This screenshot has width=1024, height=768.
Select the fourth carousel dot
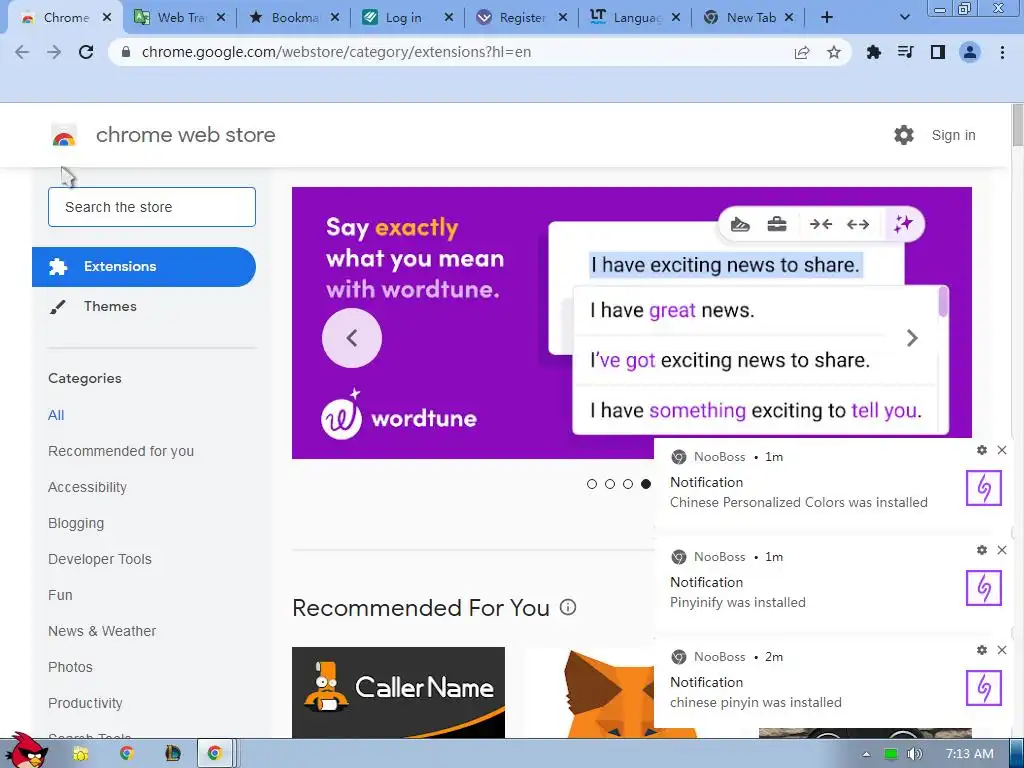[x=646, y=484]
